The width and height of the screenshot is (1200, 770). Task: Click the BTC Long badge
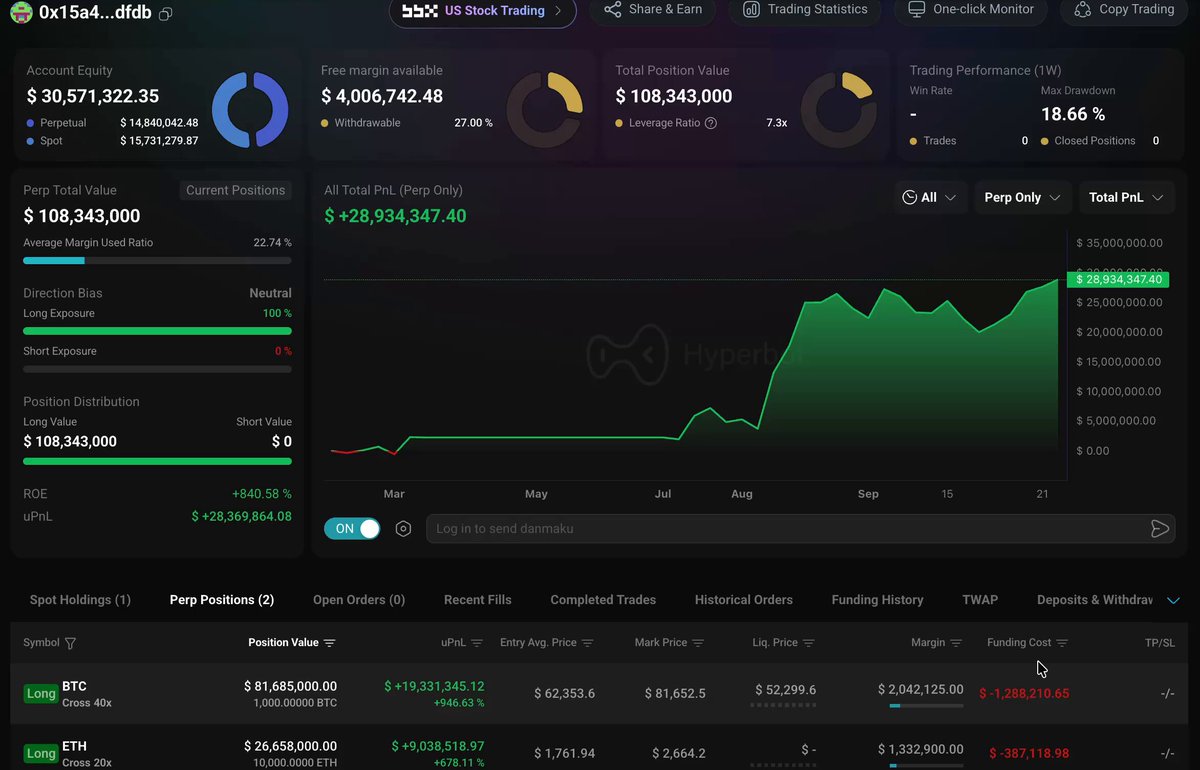point(41,693)
